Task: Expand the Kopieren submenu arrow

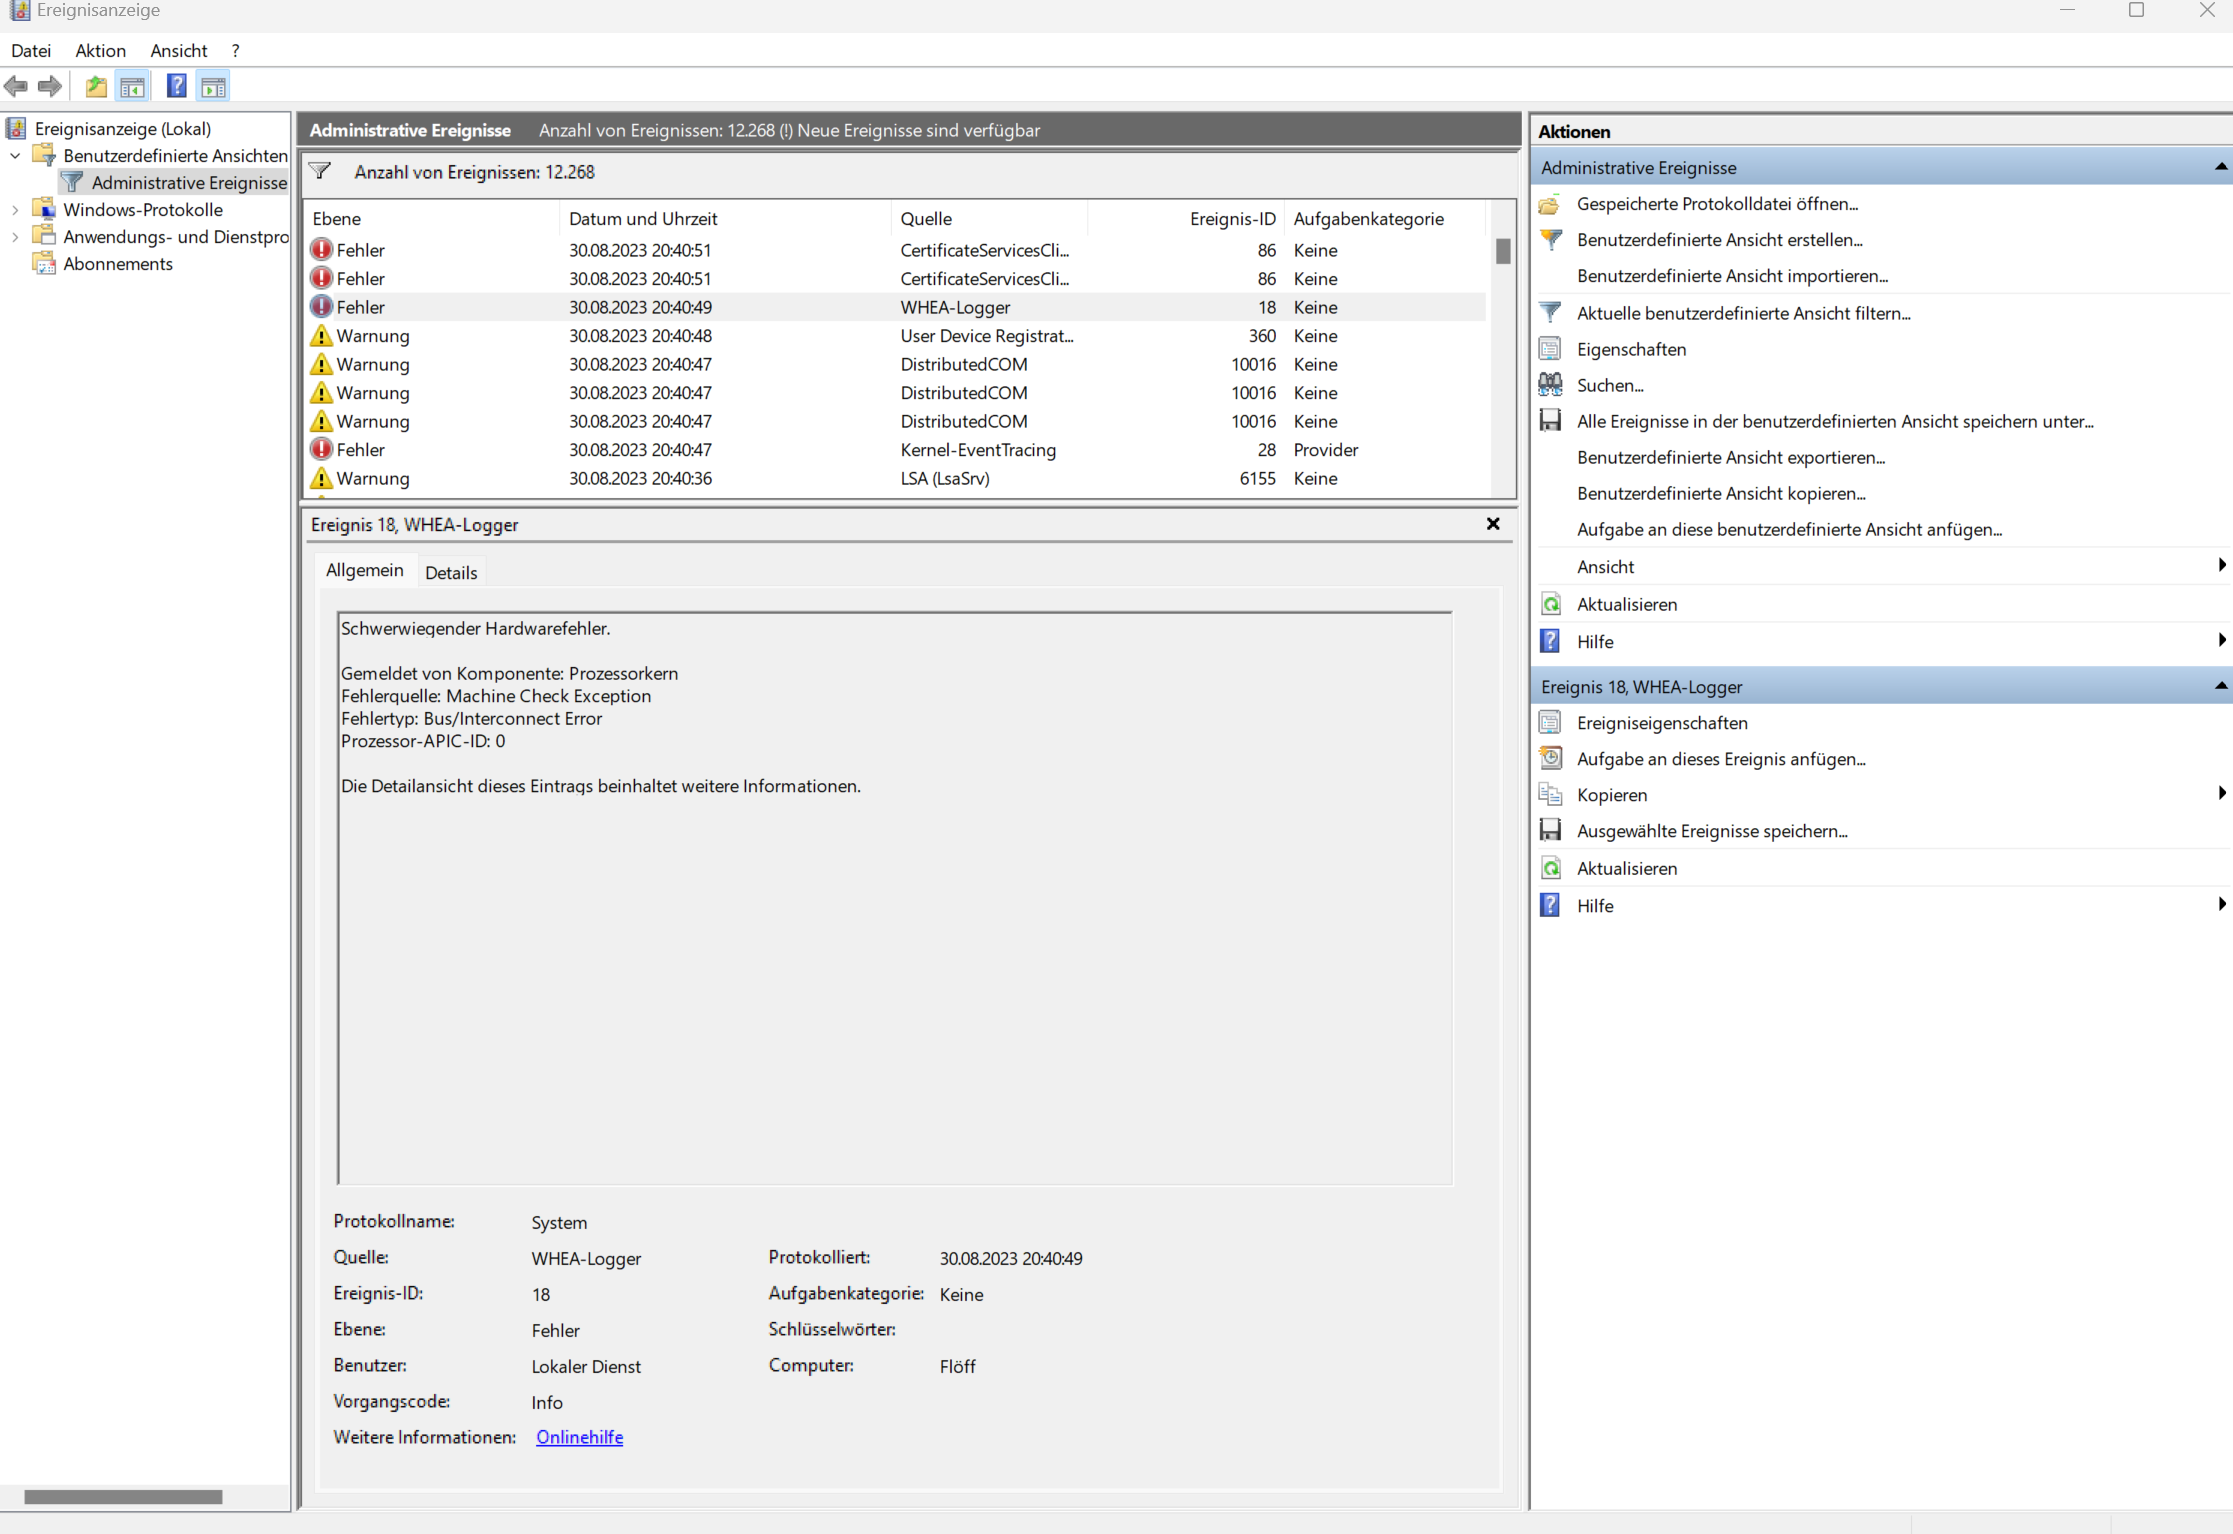Action: (2221, 794)
